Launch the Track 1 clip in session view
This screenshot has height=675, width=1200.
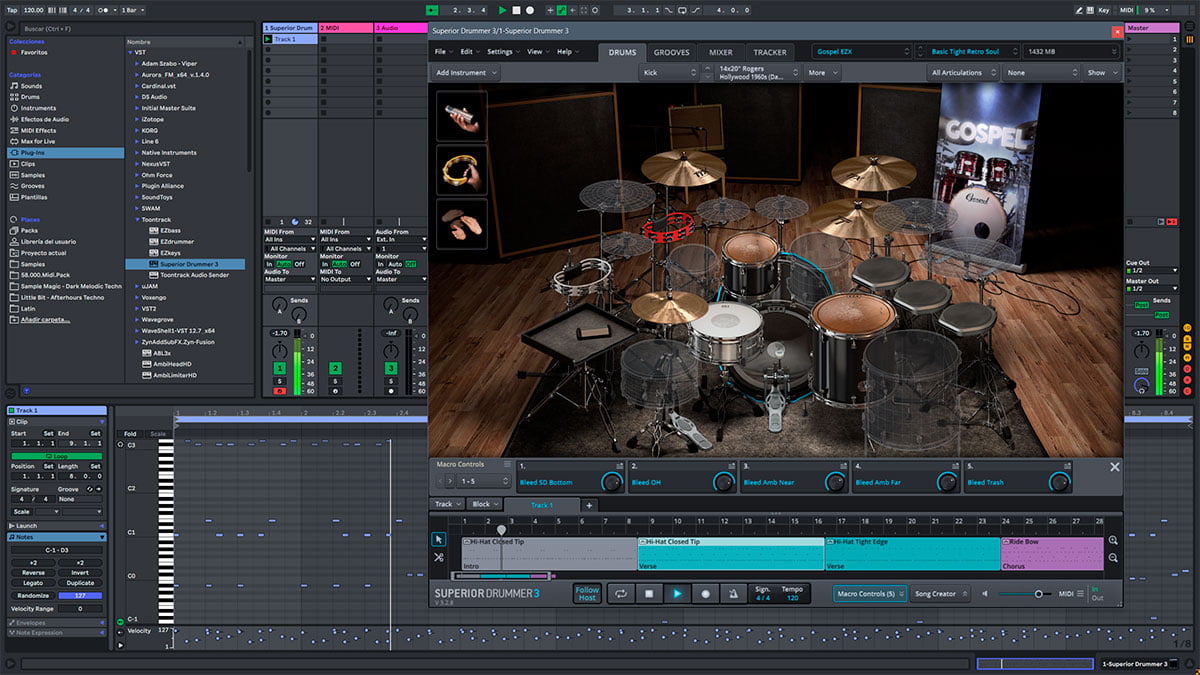(268, 39)
